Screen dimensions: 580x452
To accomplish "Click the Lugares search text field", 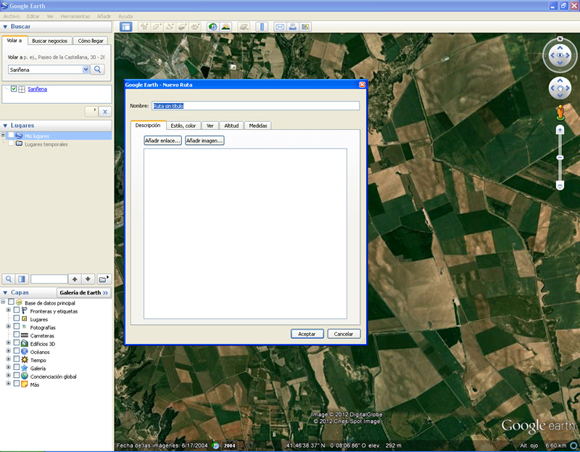I will 49,279.
